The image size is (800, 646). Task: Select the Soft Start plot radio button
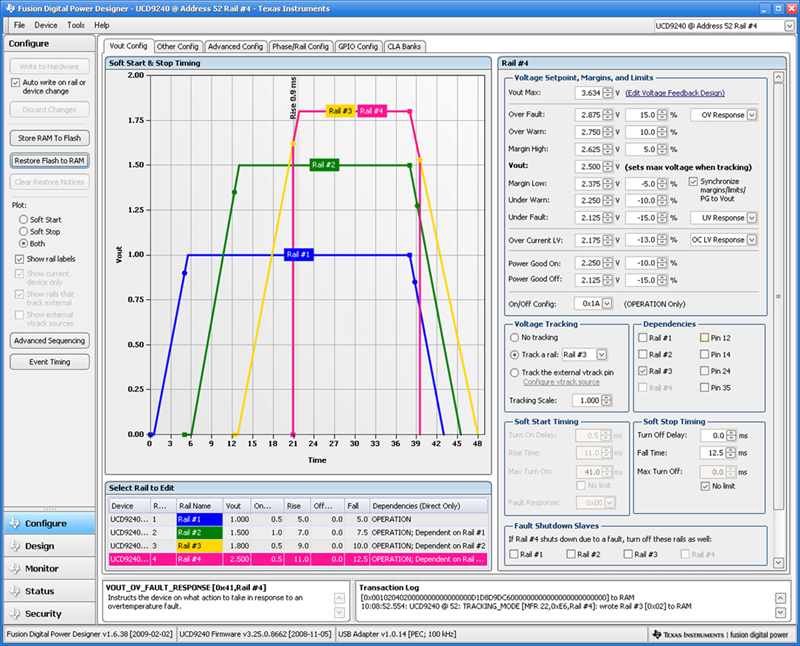pyautogui.click(x=24, y=219)
